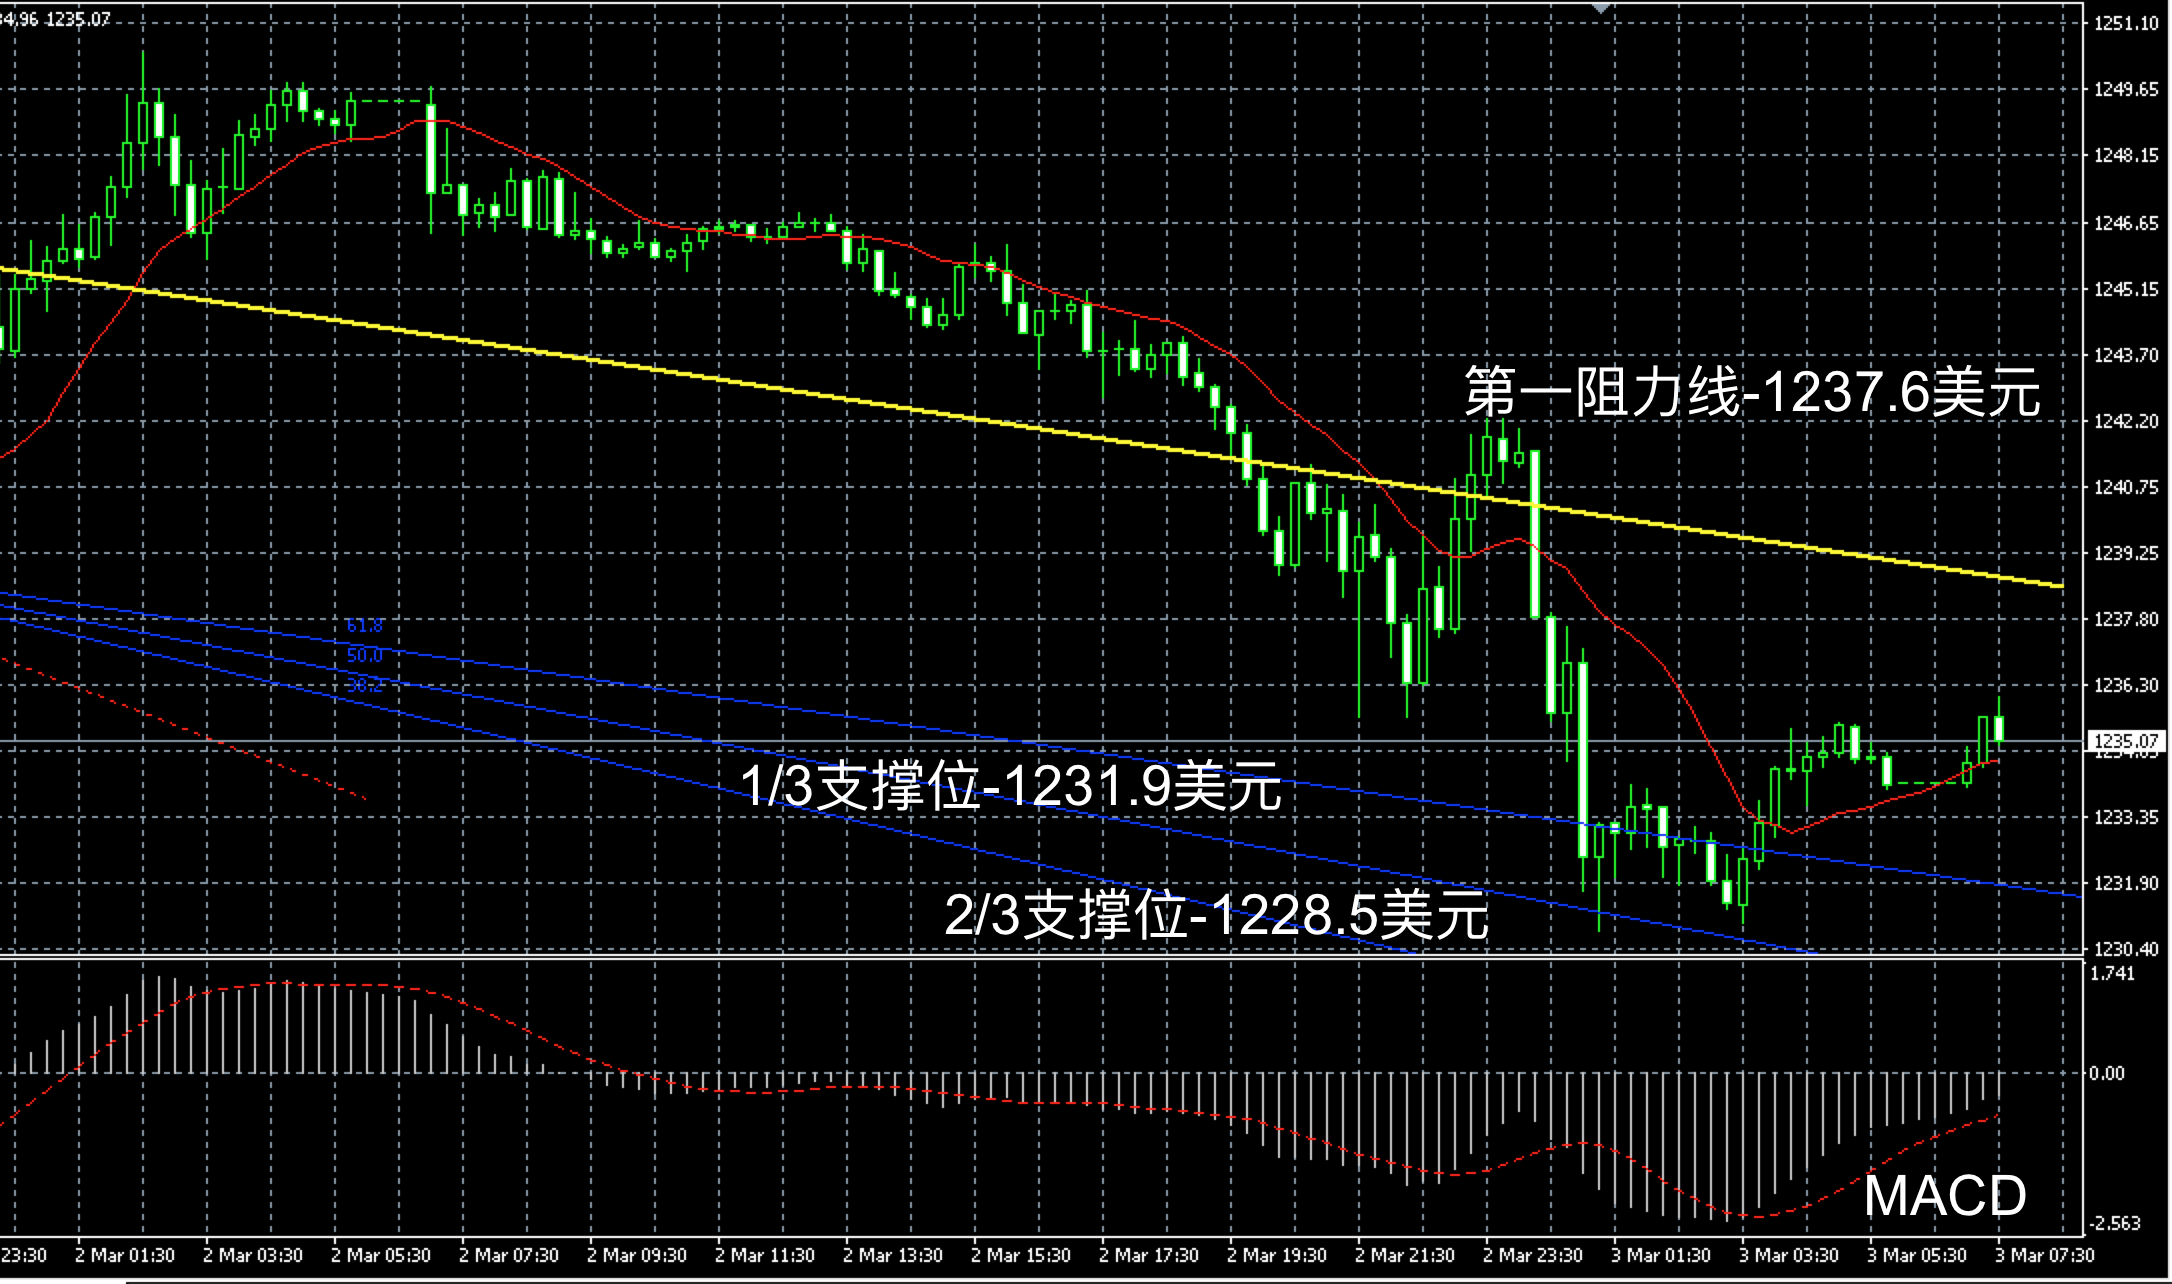Click the 2 Mar 11:30 time axis label
The width and height of the screenshot is (2172, 1284).
tap(764, 1255)
